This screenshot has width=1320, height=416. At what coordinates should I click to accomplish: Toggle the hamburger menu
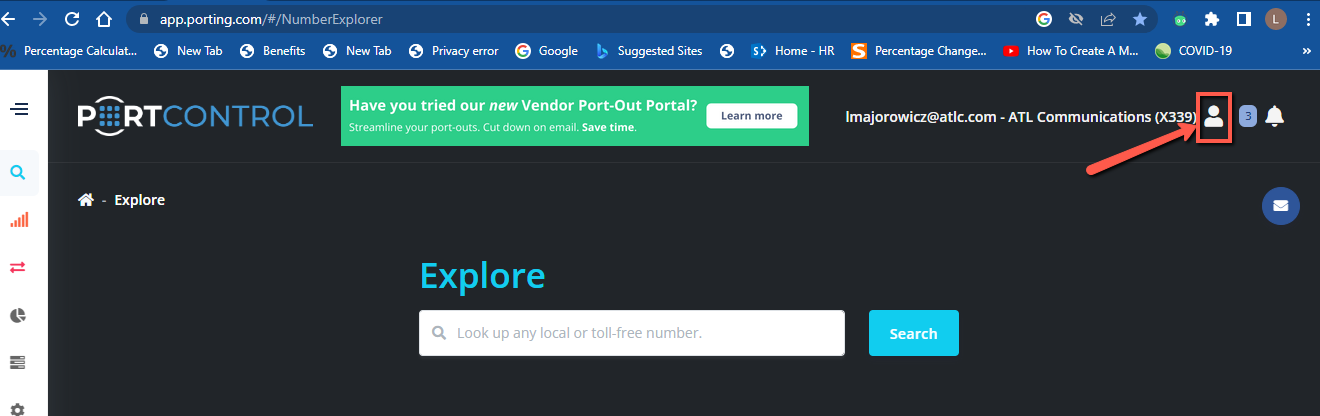pos(18,109)
